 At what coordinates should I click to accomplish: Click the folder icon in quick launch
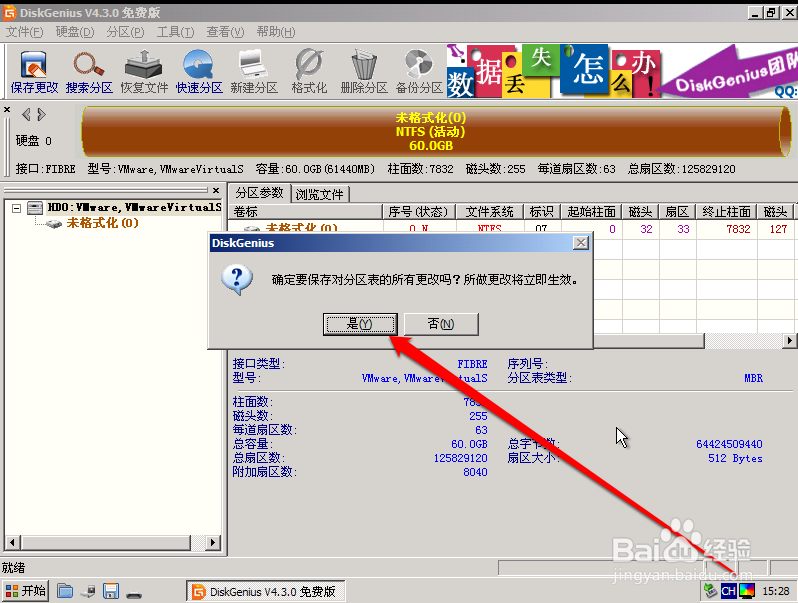(65, 591)
